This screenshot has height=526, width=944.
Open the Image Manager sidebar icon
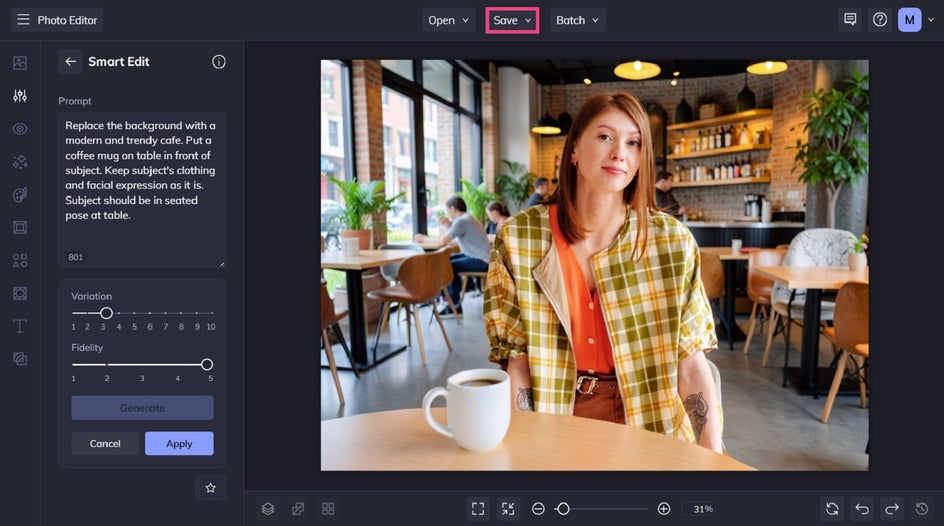[x=20, y=63]
